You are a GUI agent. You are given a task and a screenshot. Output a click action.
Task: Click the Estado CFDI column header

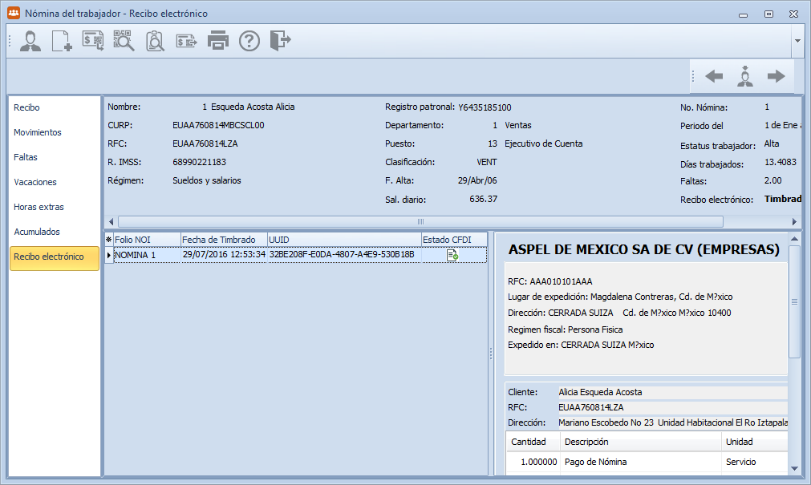coord(454,240)
